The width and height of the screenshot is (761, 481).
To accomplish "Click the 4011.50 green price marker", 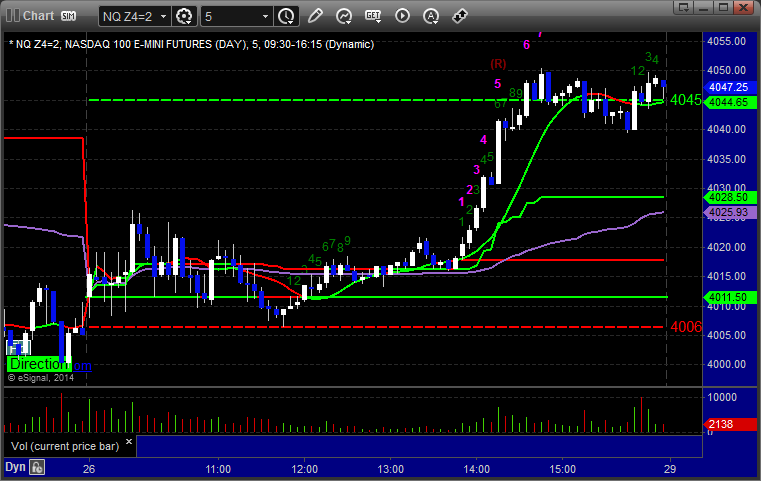I will pyautogui.click(x=729, y=297).
